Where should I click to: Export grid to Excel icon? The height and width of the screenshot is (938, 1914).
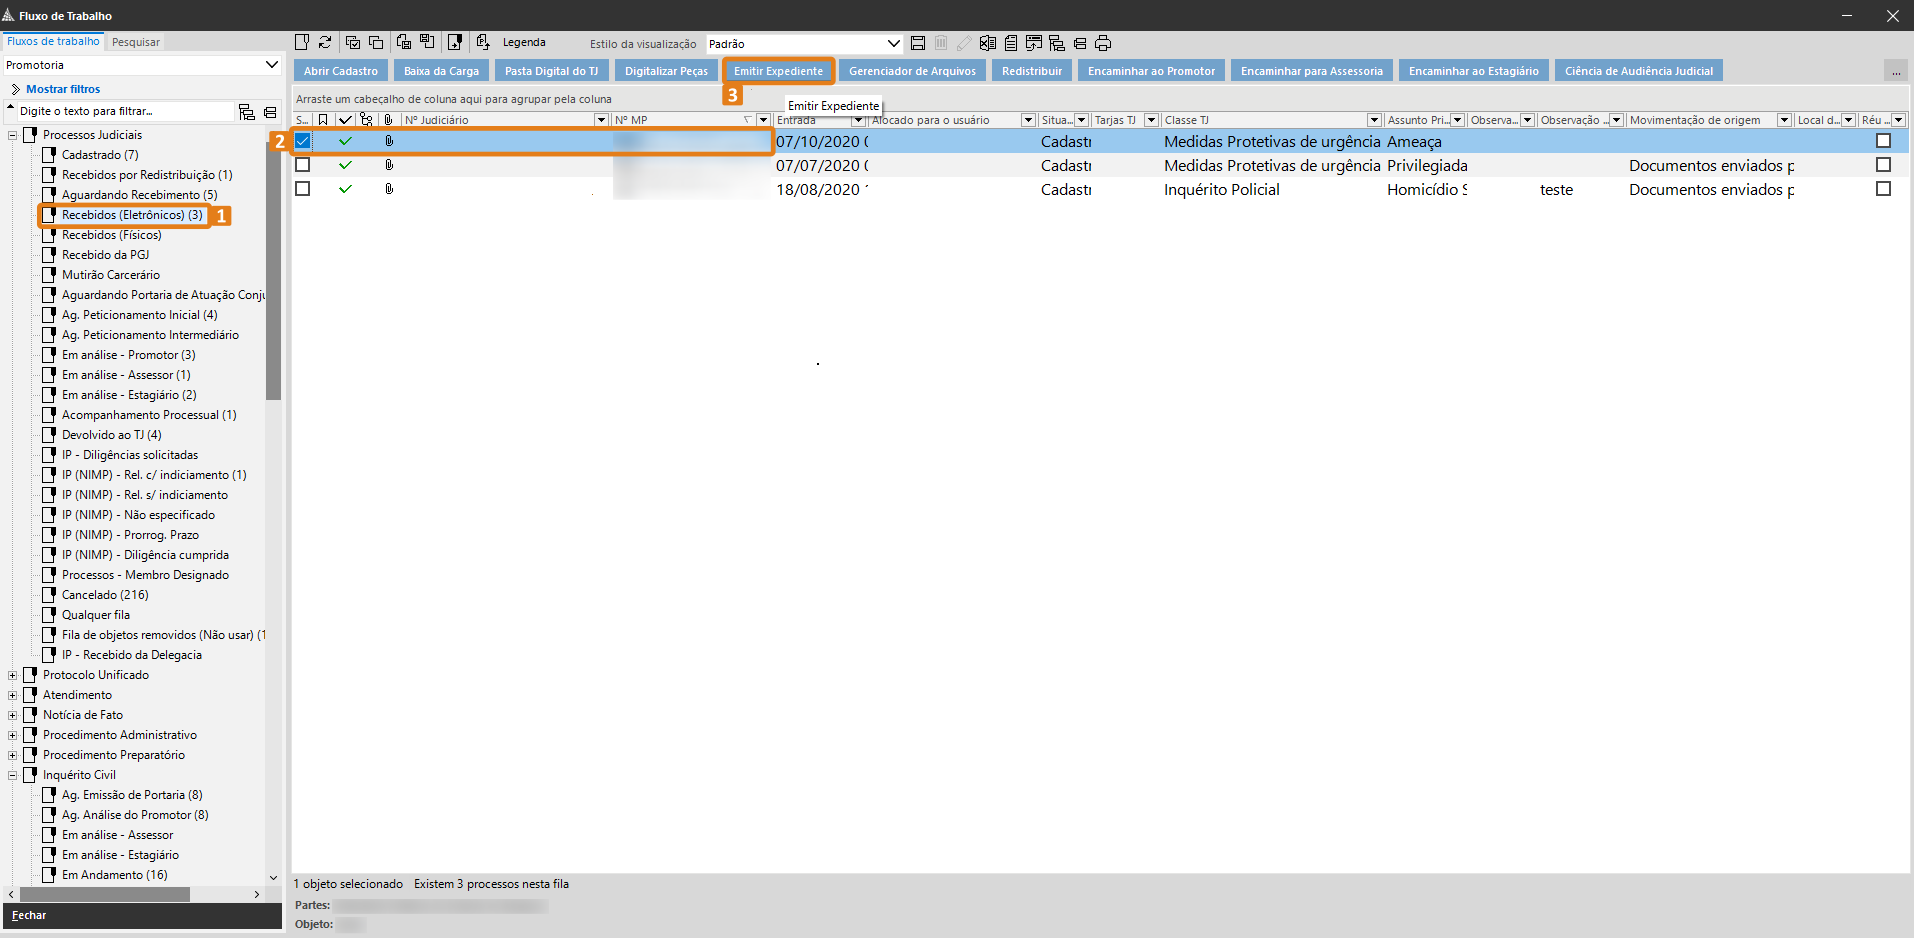click(988, 43)
